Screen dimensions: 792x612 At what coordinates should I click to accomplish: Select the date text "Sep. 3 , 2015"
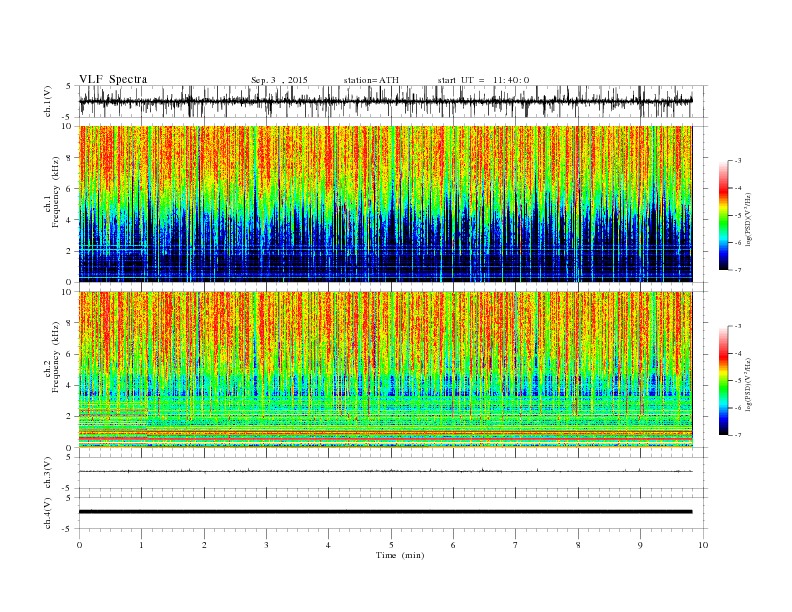(x=279, y=80)
